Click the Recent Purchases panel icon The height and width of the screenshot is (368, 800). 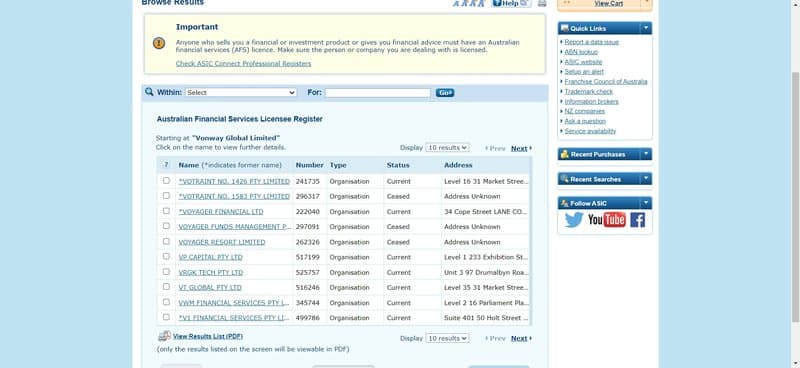pyautogui.click(x=564, y=154)
